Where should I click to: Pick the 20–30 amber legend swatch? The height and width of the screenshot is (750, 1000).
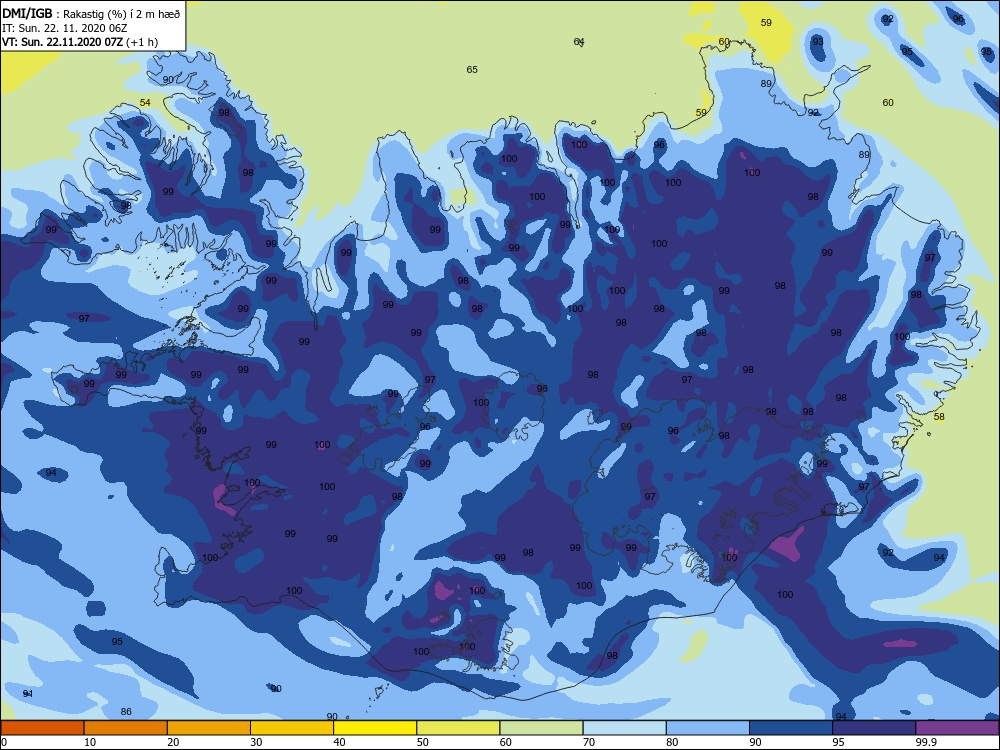click(209, 728)
